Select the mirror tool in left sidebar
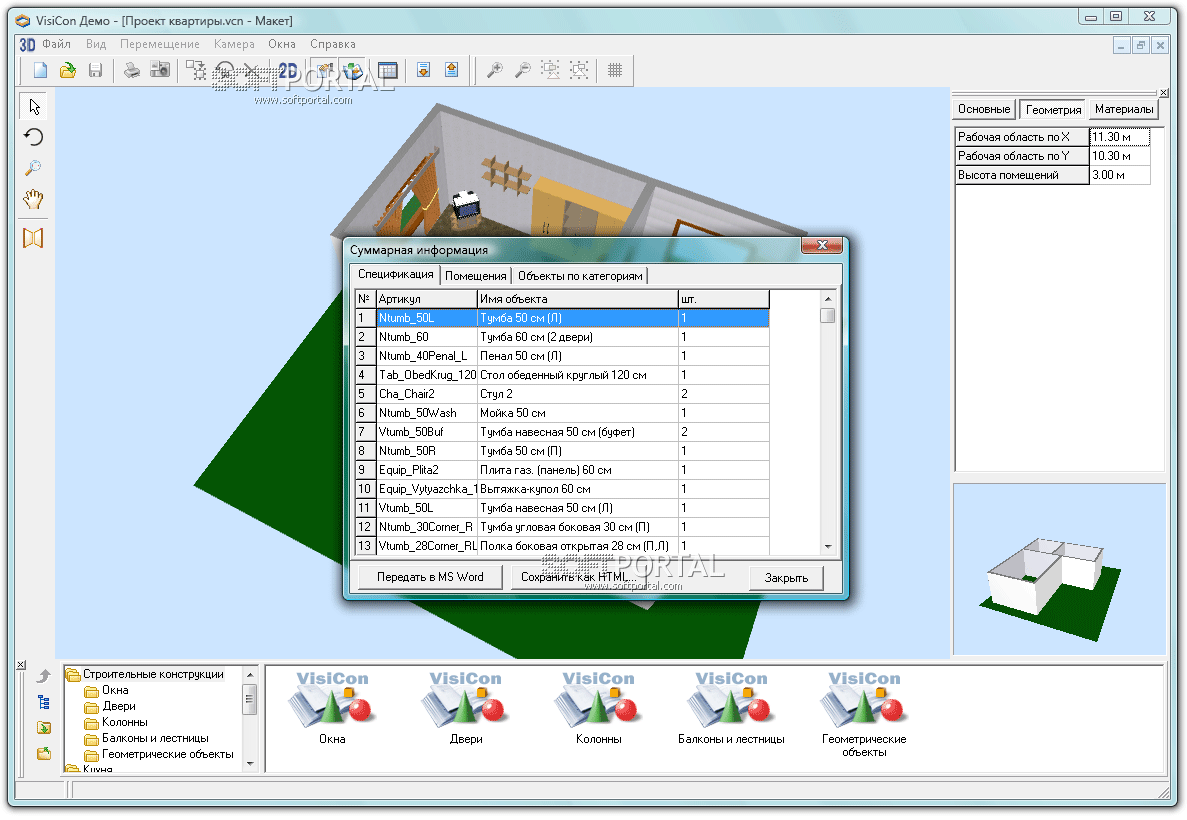Image resolution: width=1187 pixels, height=820 pixels. [33, 238]
